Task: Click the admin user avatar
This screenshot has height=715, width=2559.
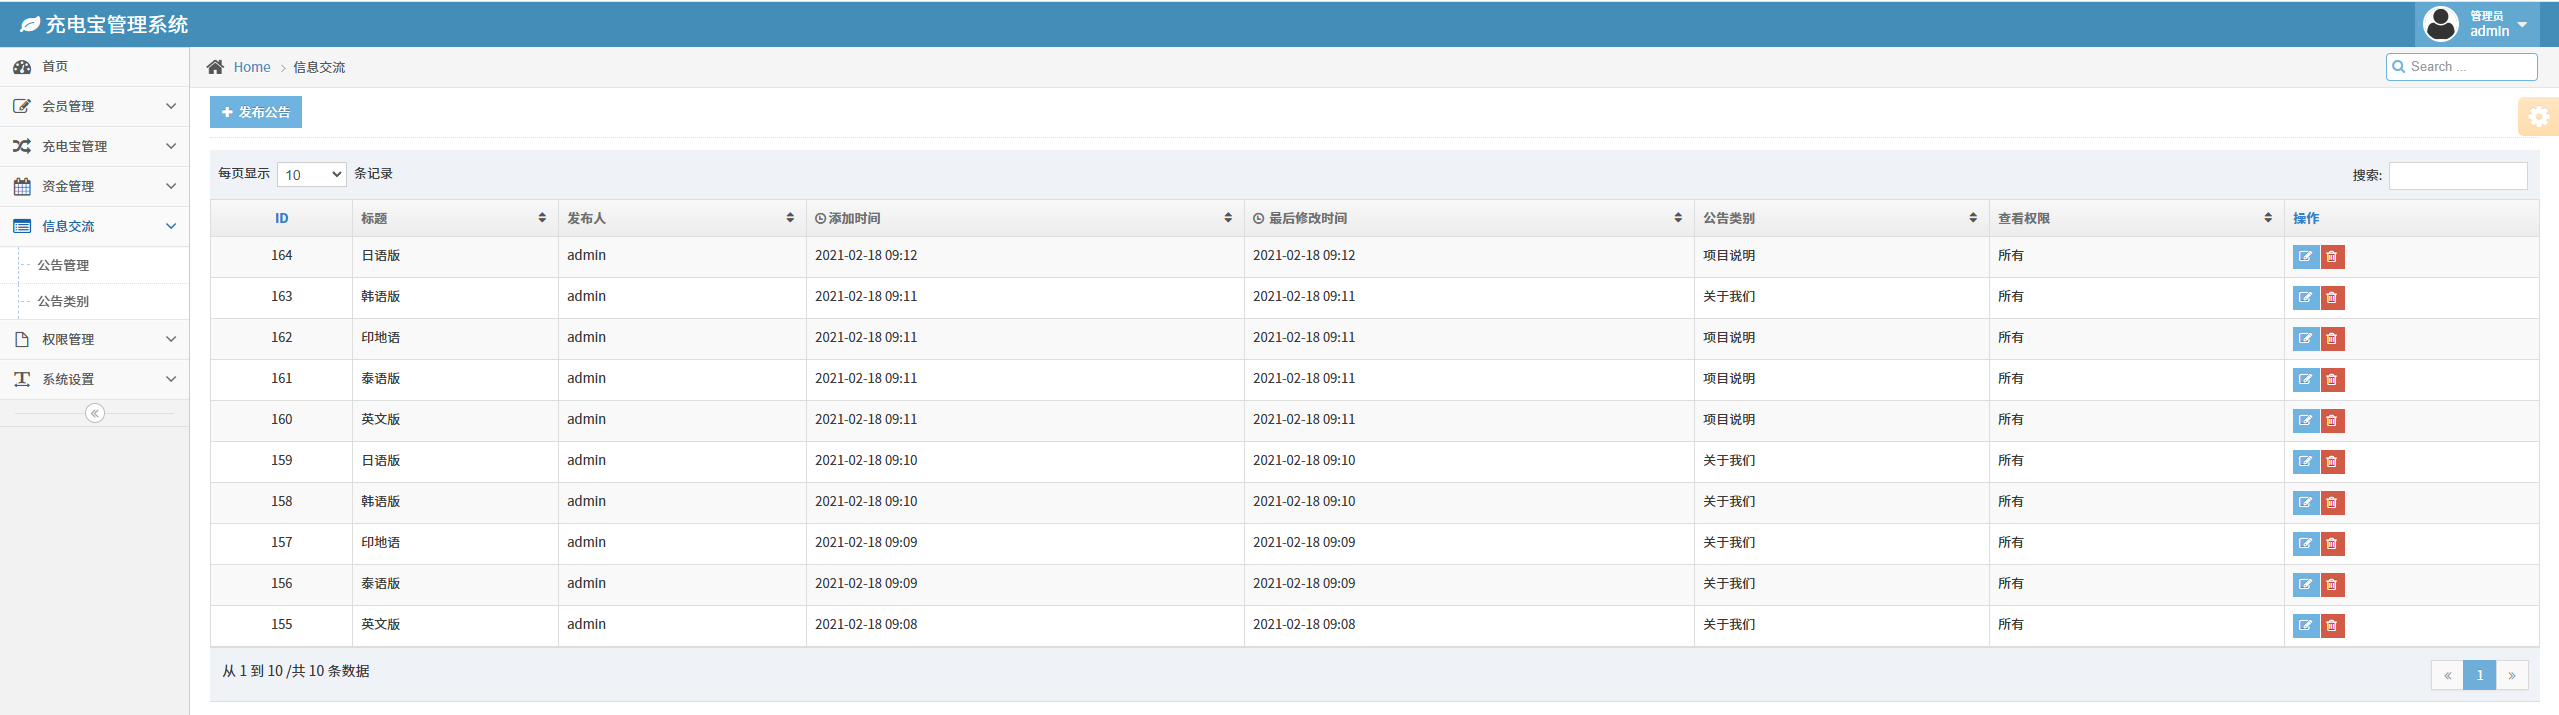Action: (x=2440, y=24)
